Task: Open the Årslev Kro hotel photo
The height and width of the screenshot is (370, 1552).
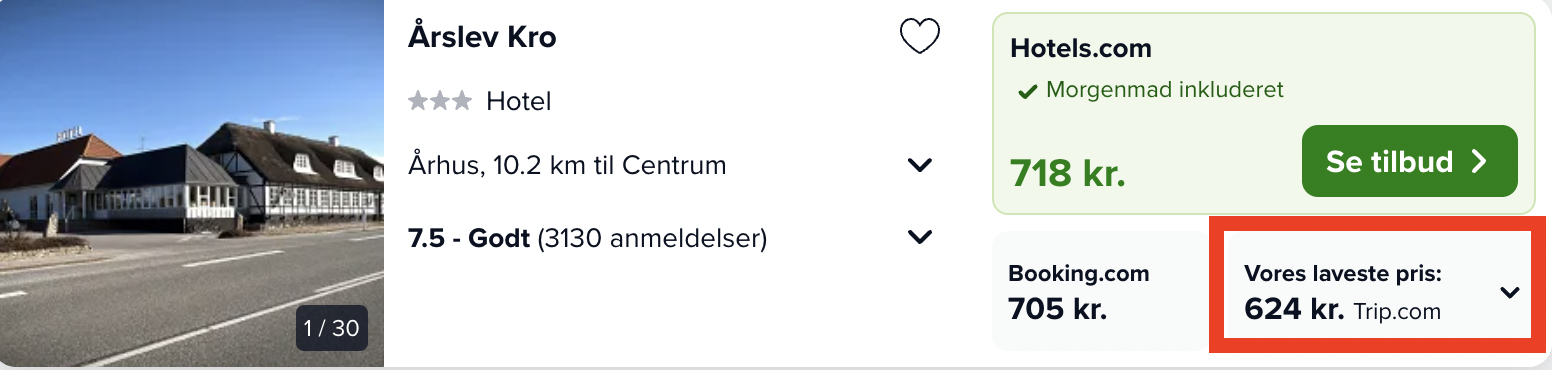Action: click(x=192, y=183)
